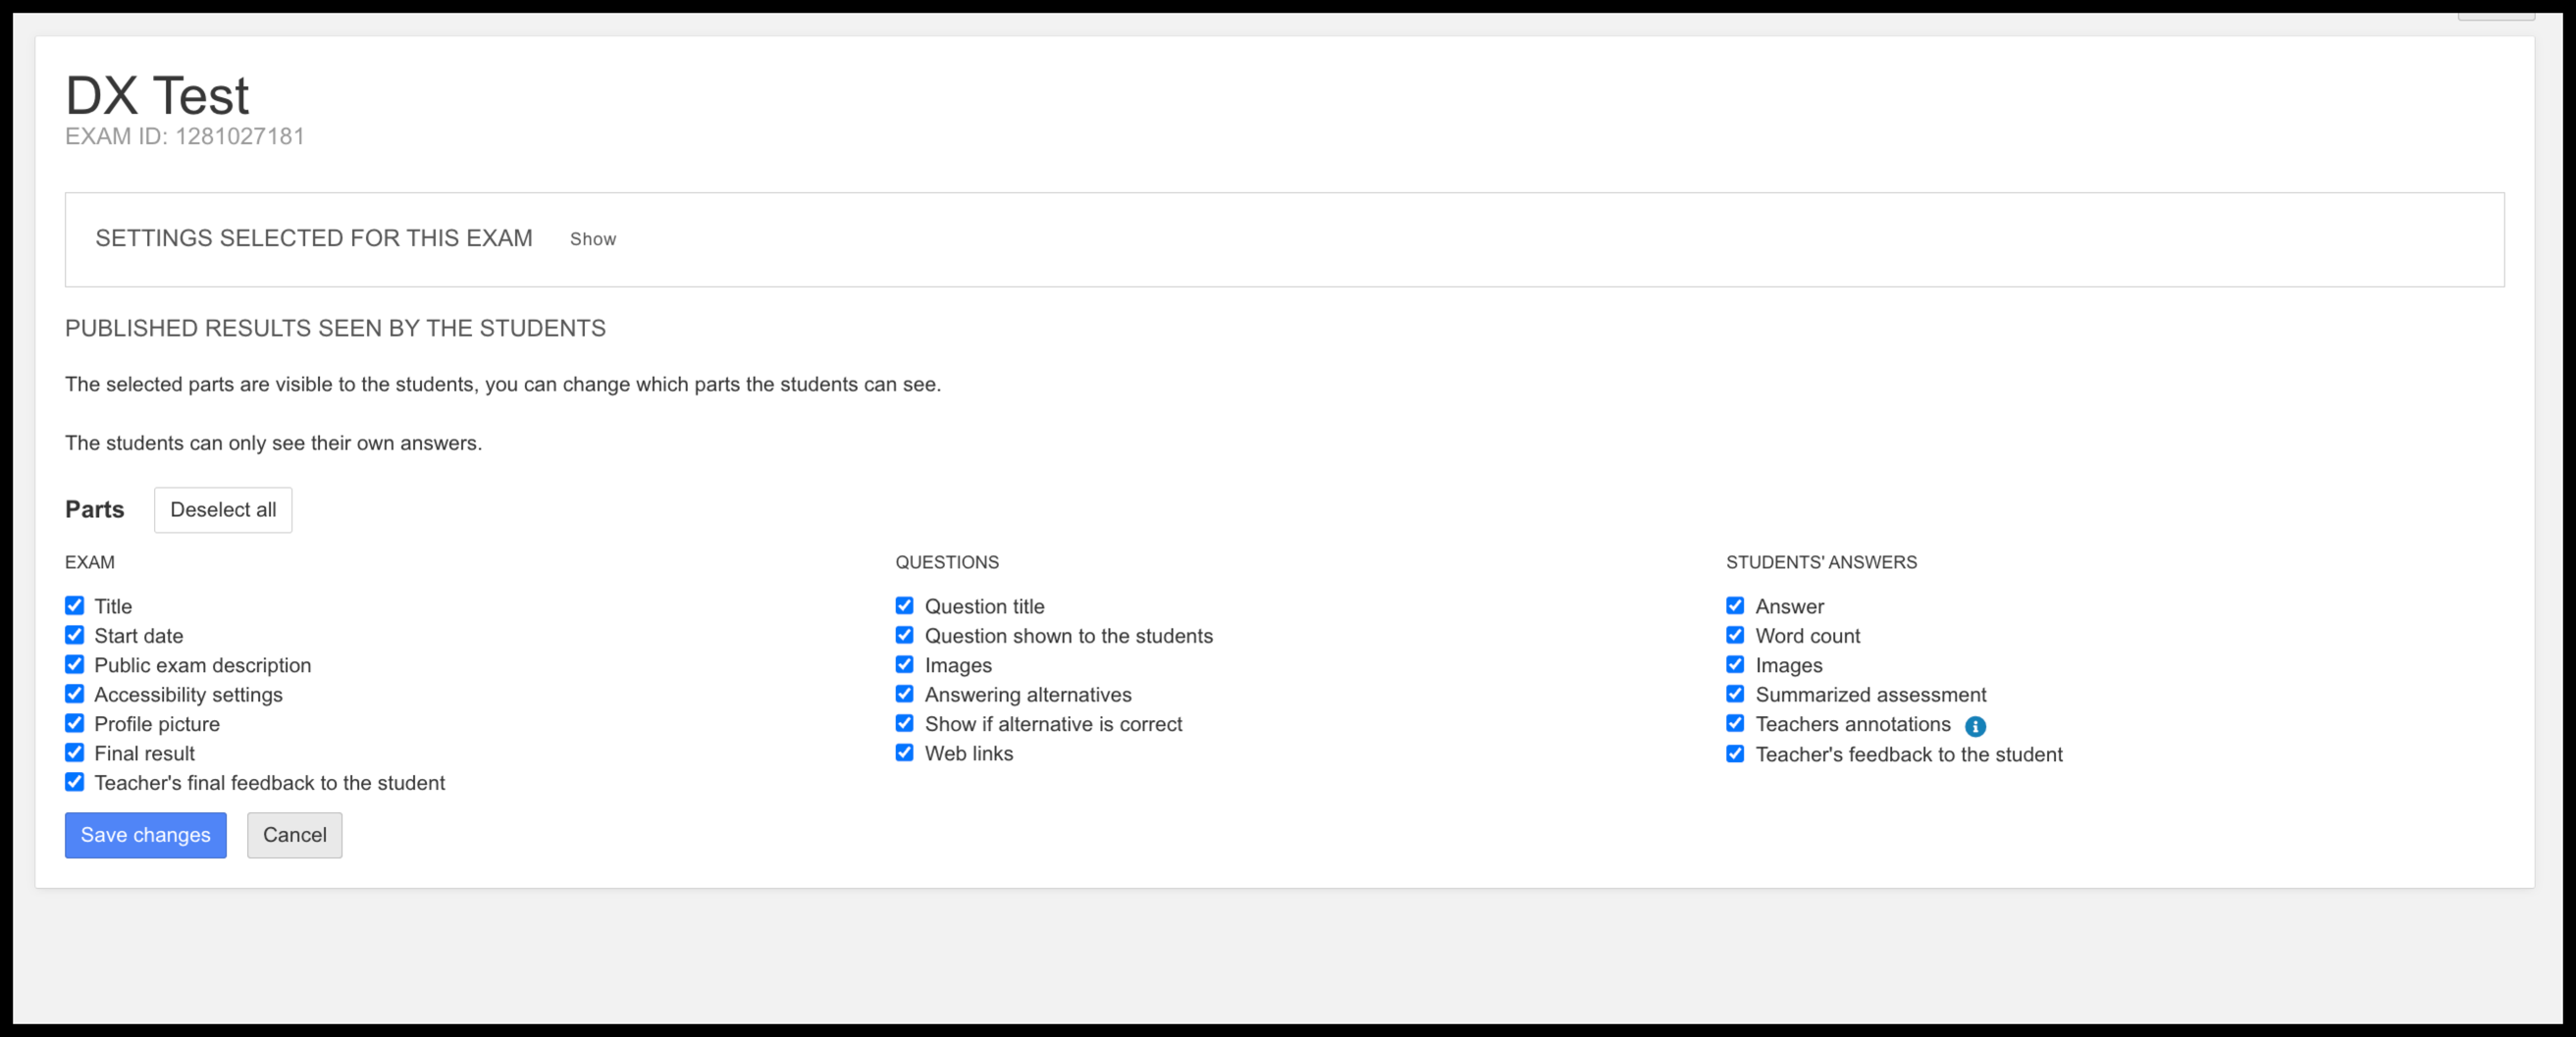Screen dimensions: 2576x1037
Task: Click the STUDENTS' ANSWERS column heading
Action: point(1821,562)
